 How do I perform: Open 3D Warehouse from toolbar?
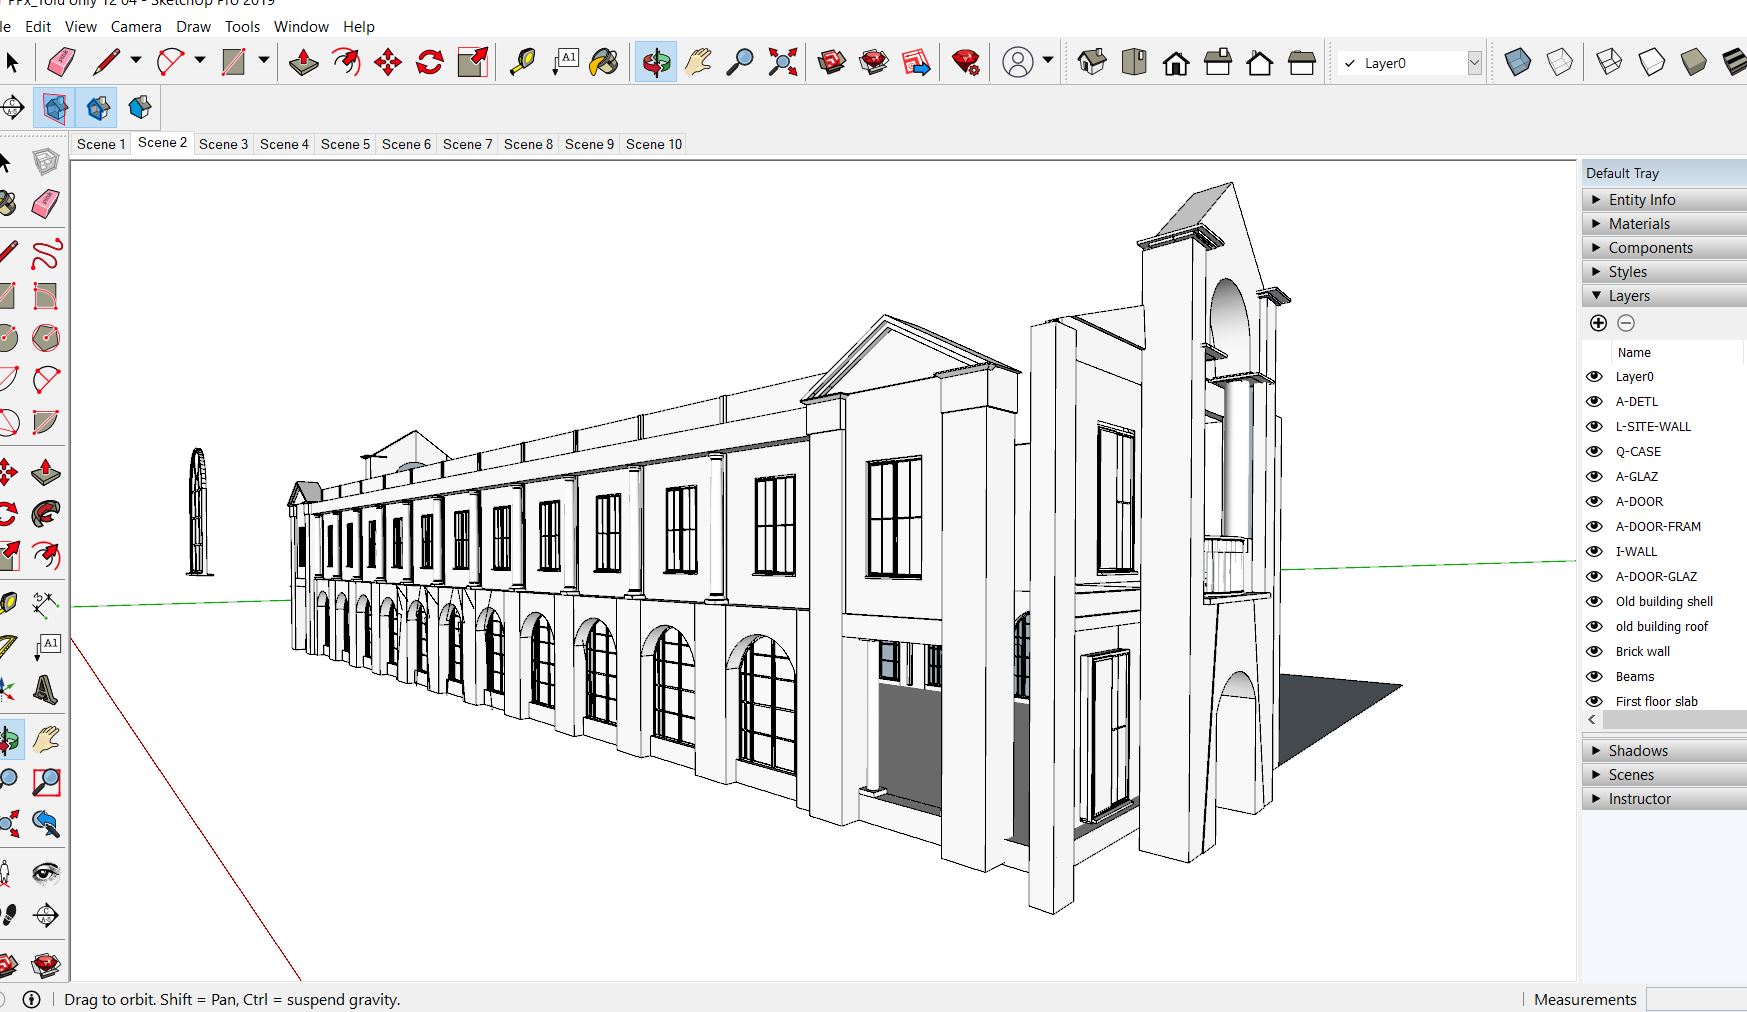click(x=831, y=62)
